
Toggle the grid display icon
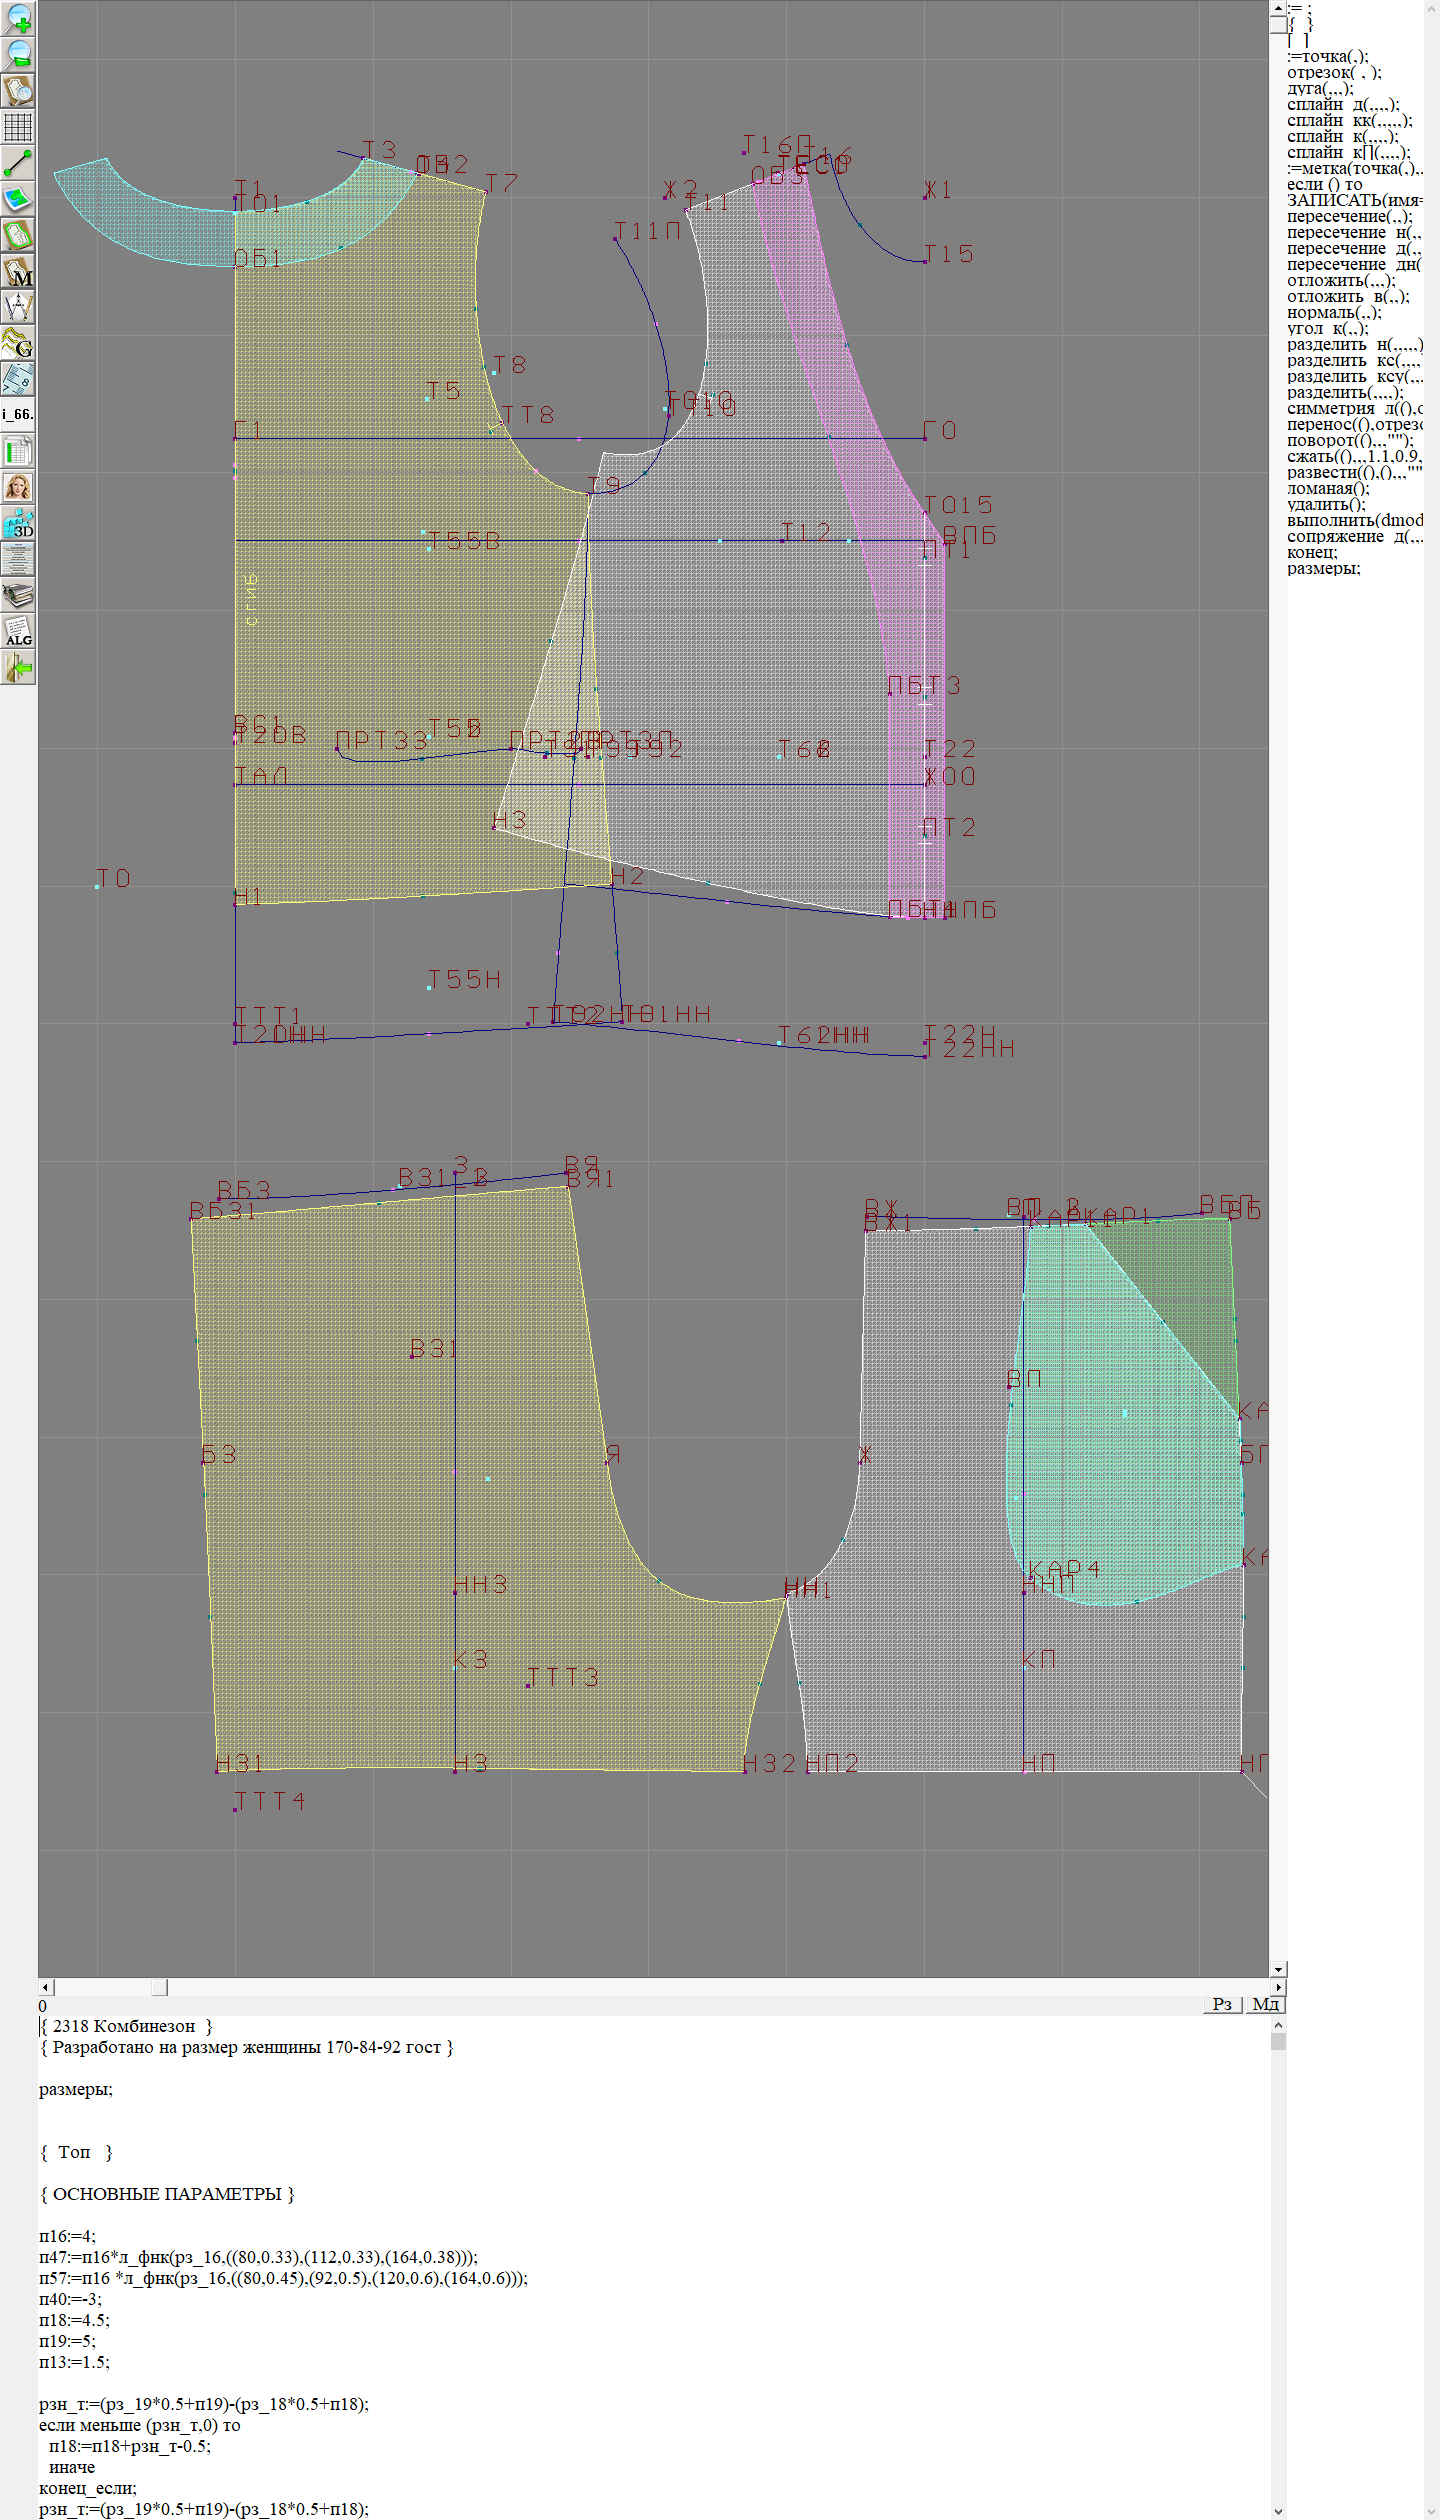pos(18,127)
